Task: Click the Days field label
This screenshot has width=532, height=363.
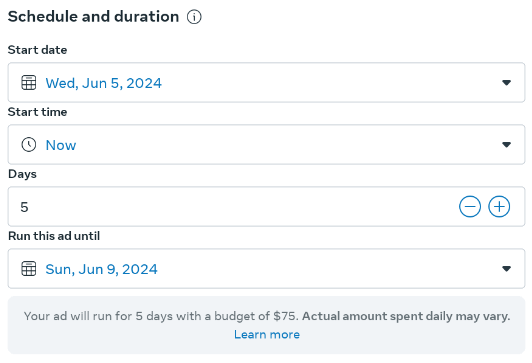Action: pyautogui.click(x=22, y=174)
